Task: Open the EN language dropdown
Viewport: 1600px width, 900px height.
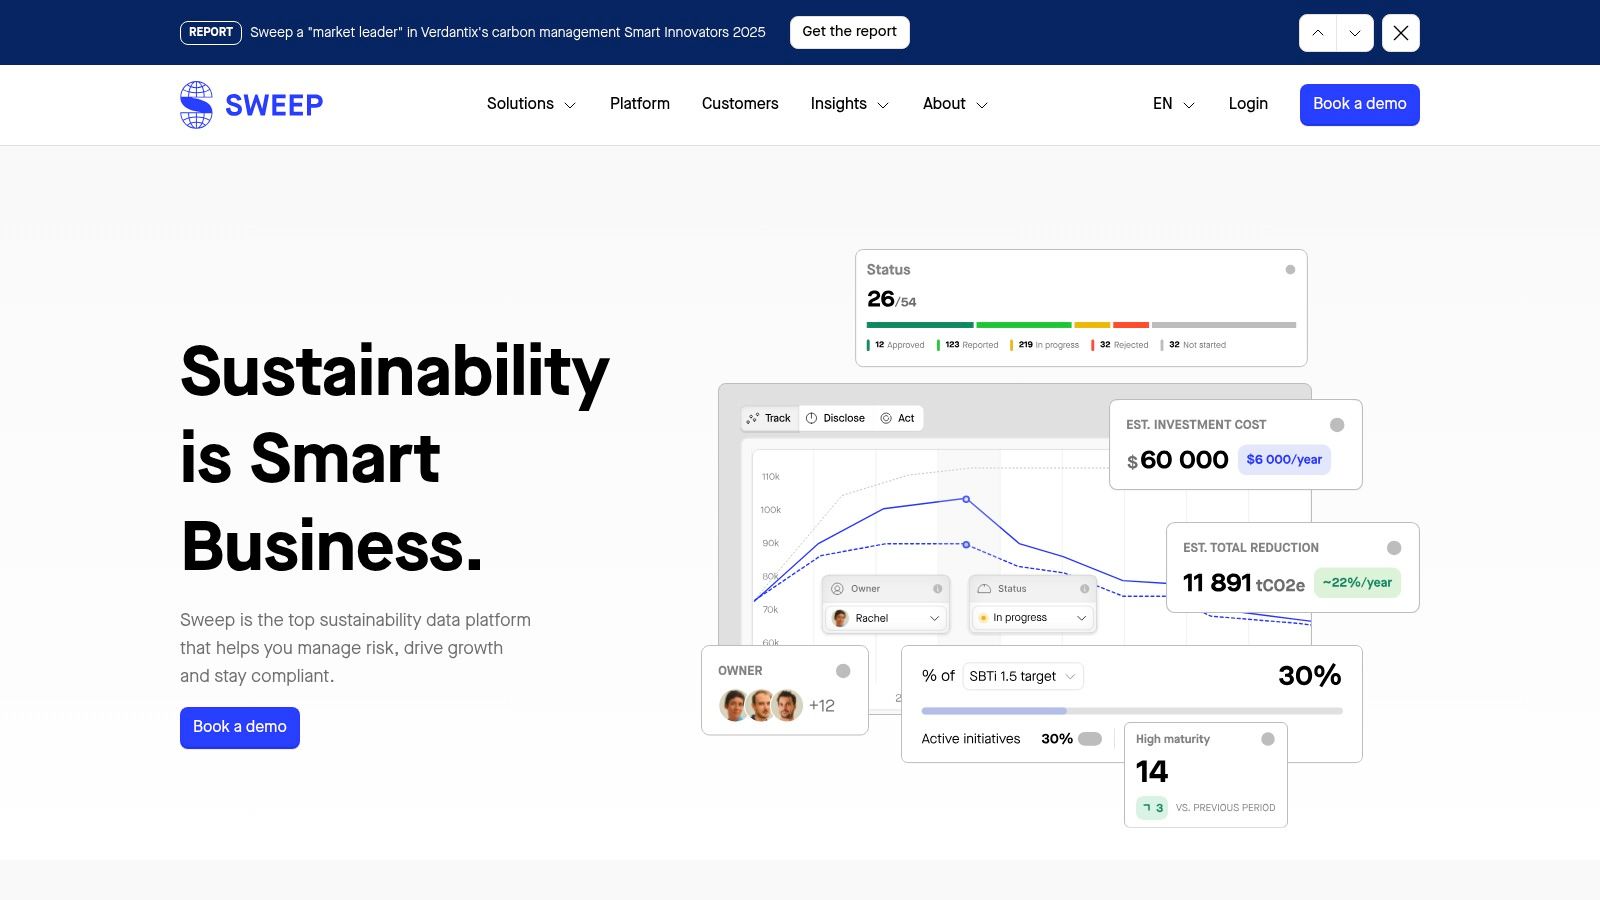Action: pyautogui.click(x=1173, y=104)
